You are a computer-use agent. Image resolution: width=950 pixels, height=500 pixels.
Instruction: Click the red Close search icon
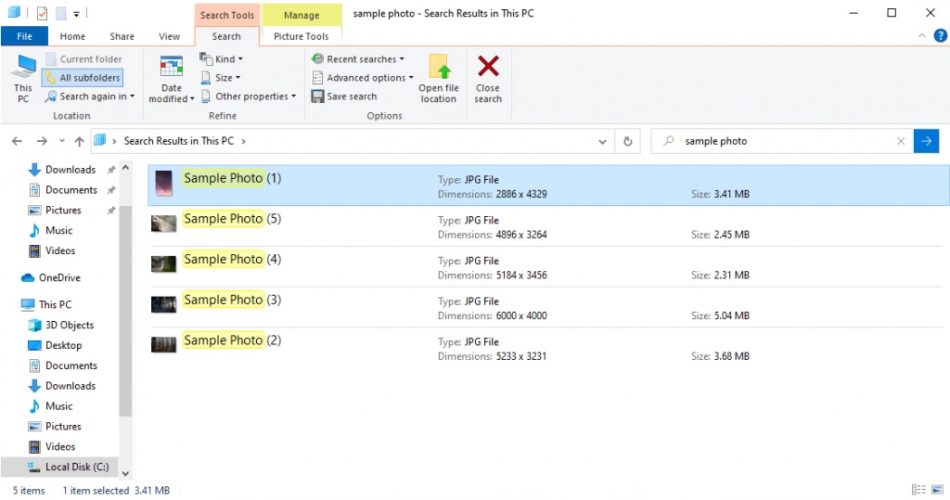point(488,68)
